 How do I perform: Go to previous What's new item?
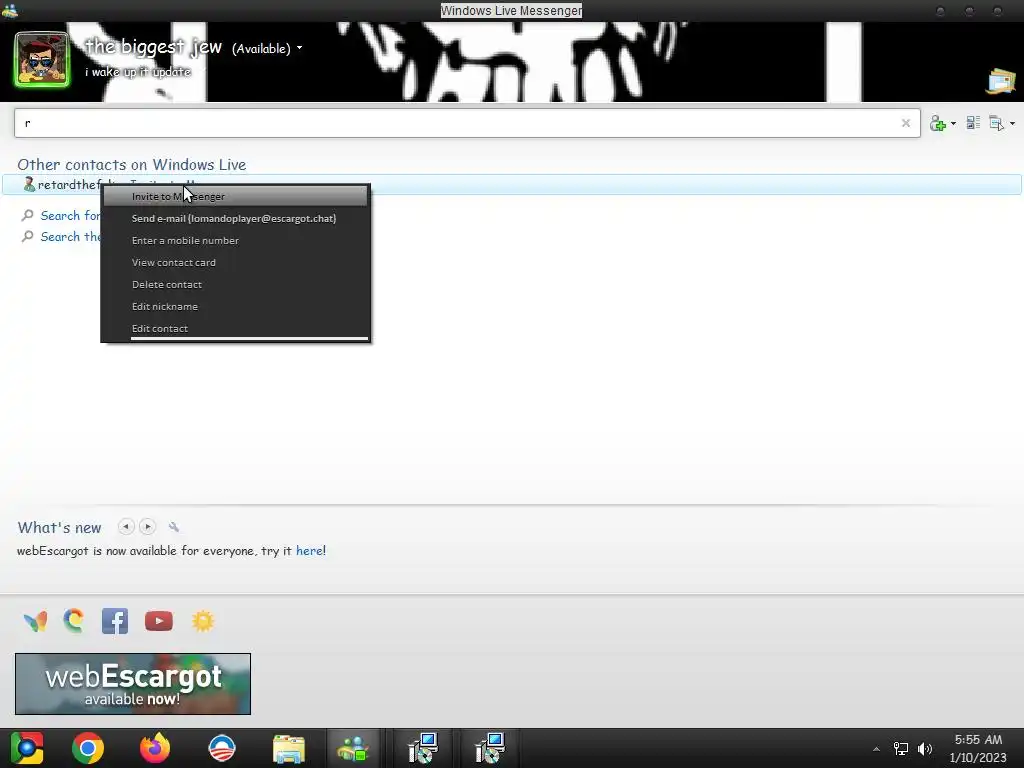pyautogui.click(x=126, y=526)
